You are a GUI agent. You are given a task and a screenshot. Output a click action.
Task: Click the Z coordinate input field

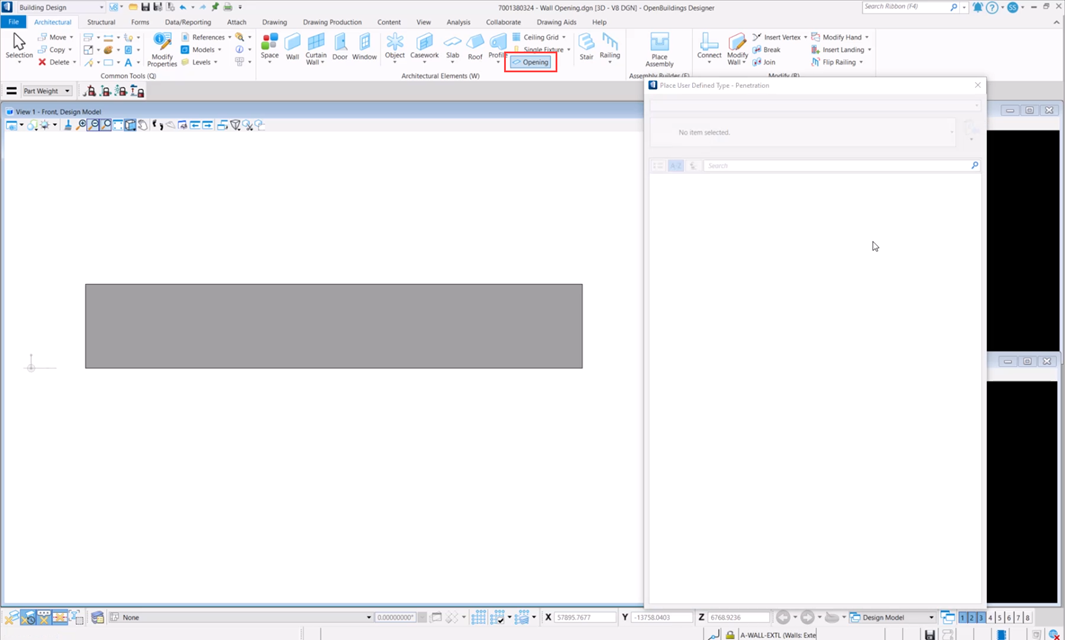click(x=738, y=618)
